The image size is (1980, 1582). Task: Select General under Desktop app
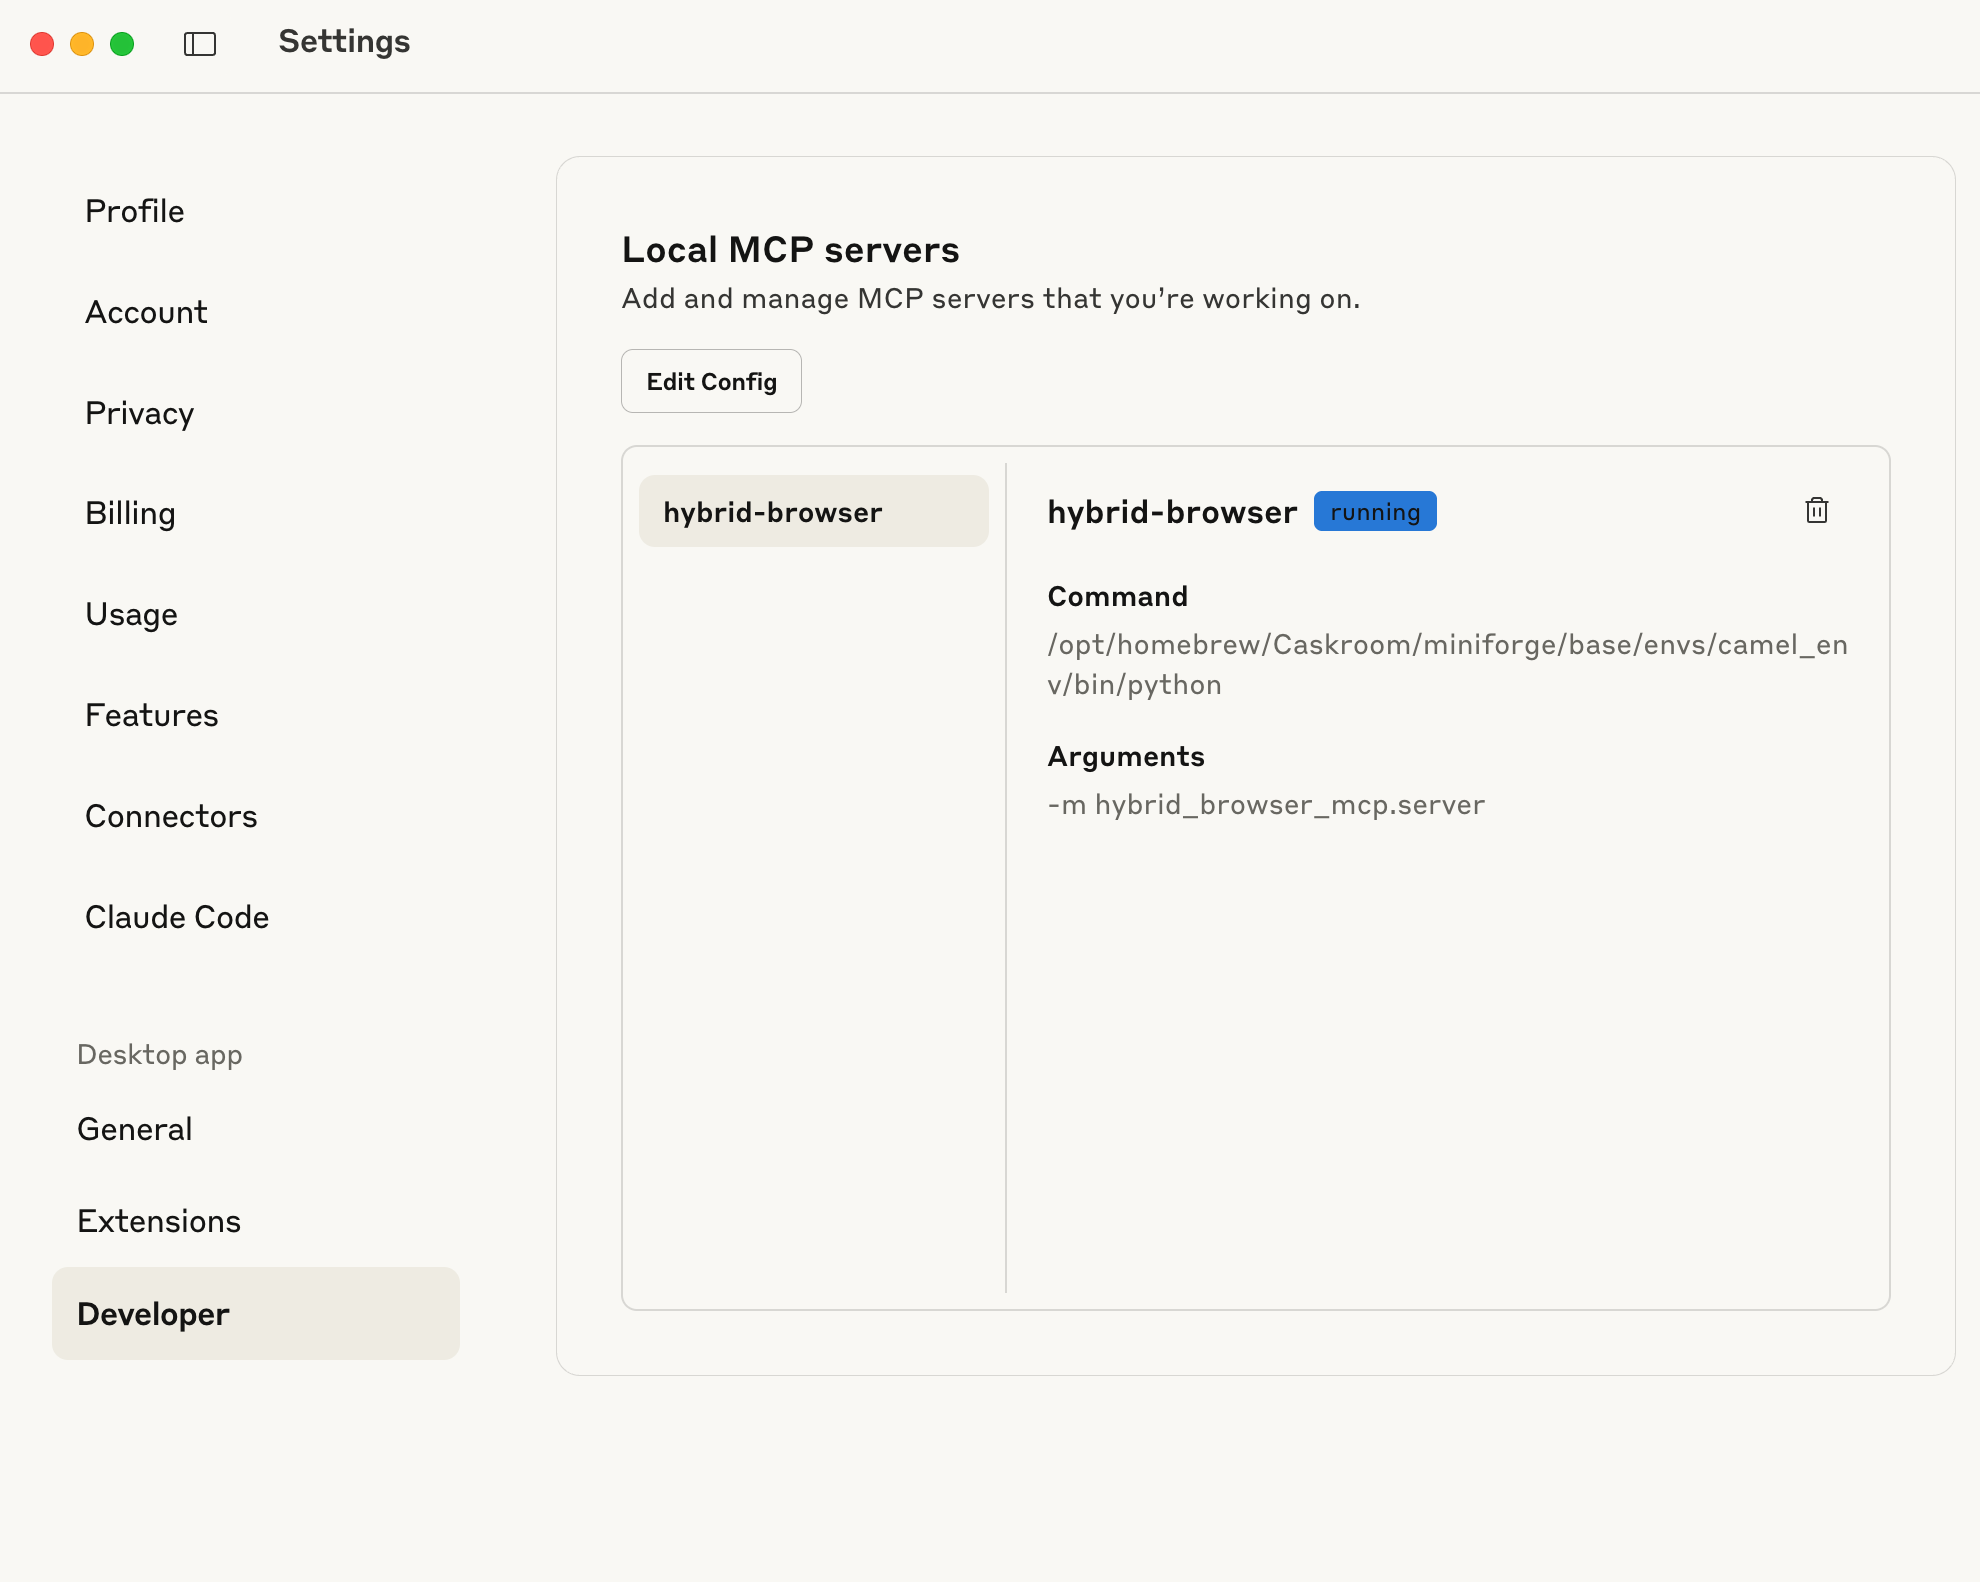tap(135, 1129)
